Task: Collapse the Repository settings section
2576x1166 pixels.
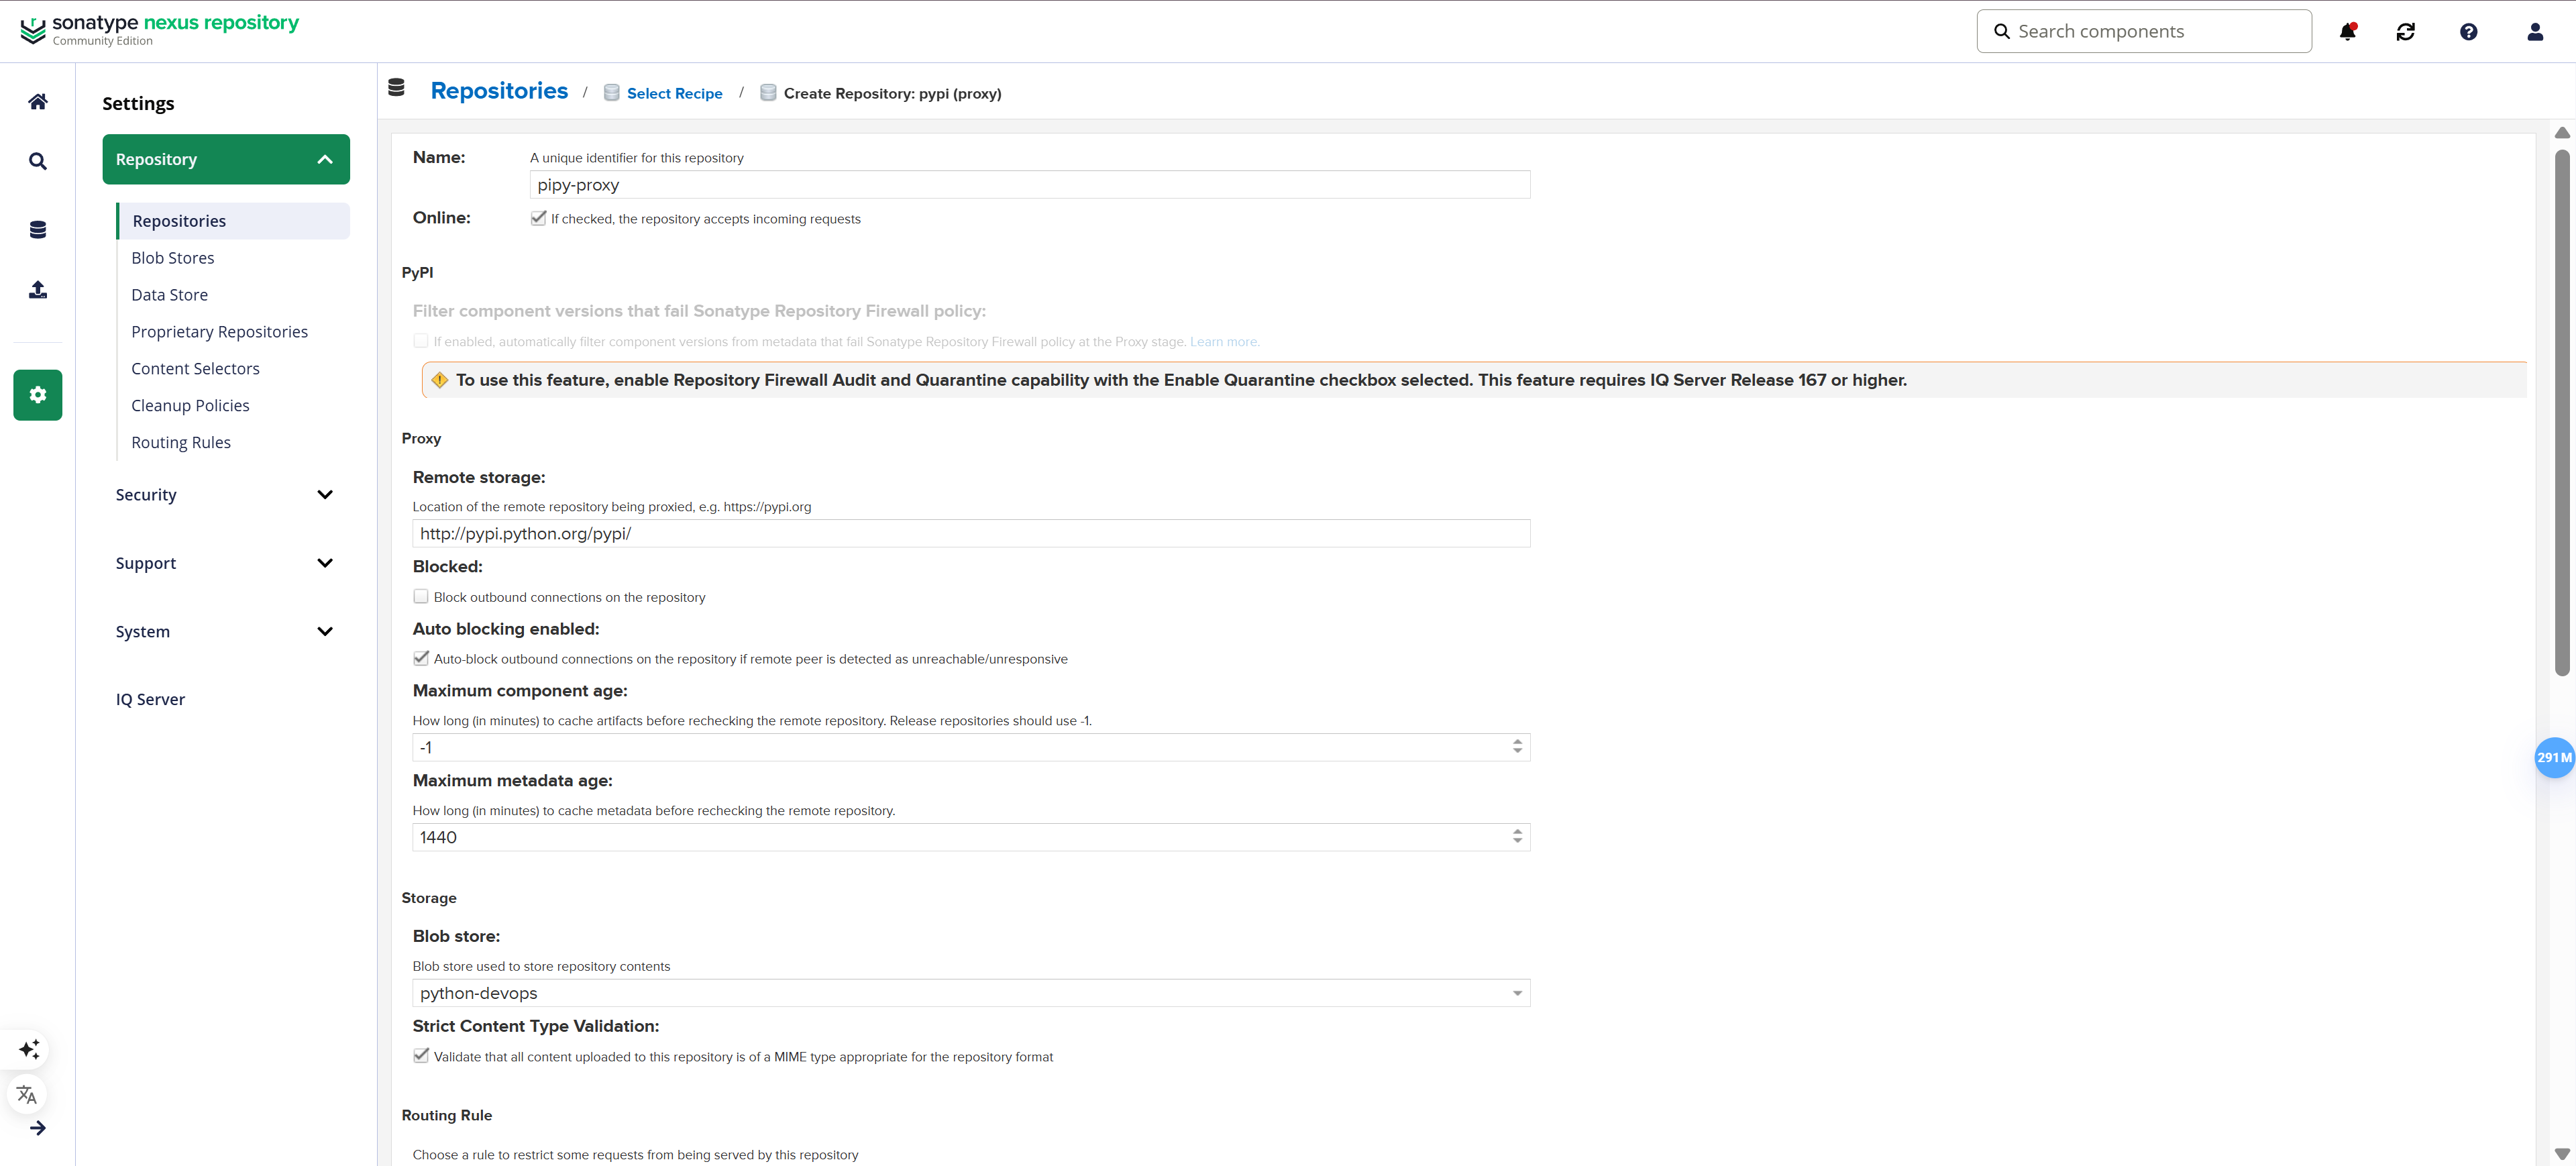Action: 226,159
